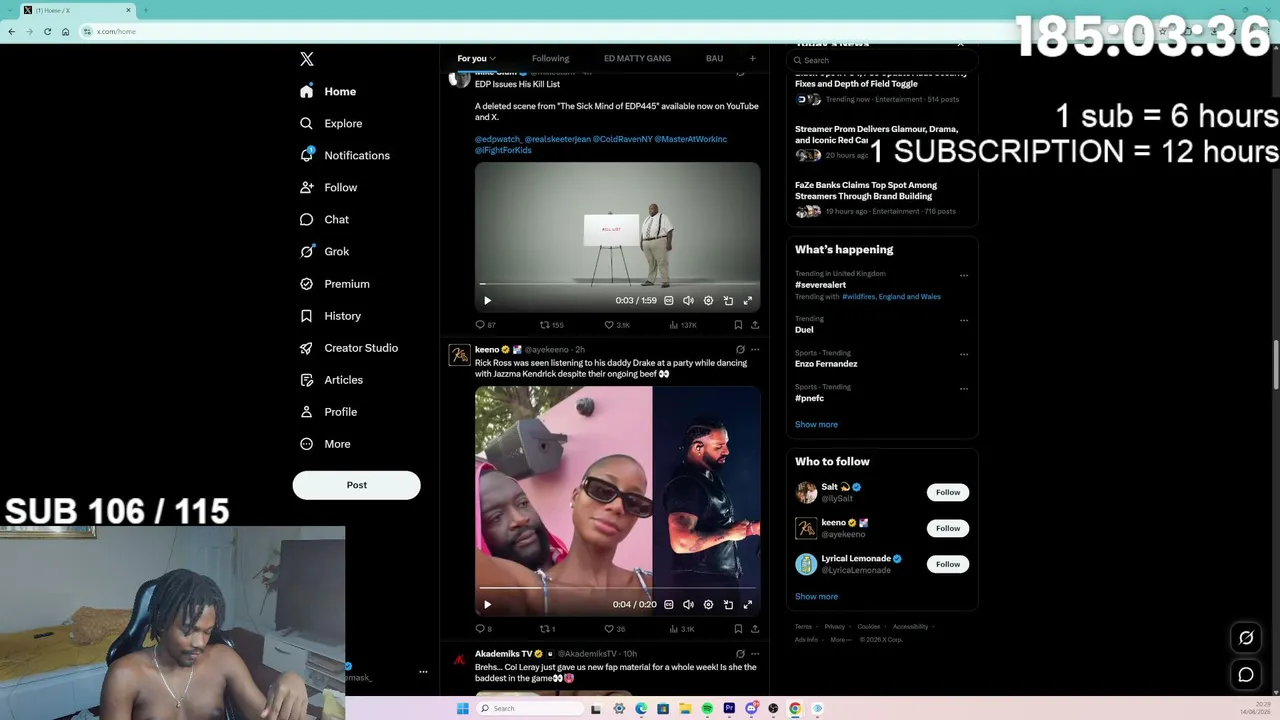
Task: Open options for the #severealert trend
Action: point(964,275)
